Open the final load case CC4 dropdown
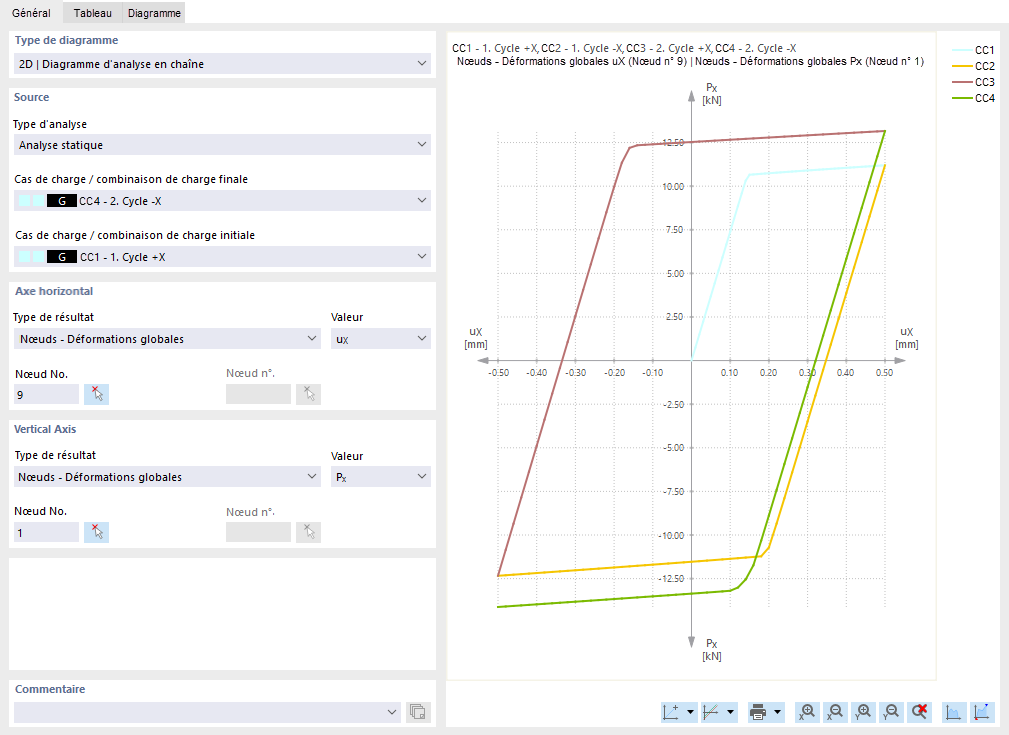1009x735 pixels. [x=222, y=201]
